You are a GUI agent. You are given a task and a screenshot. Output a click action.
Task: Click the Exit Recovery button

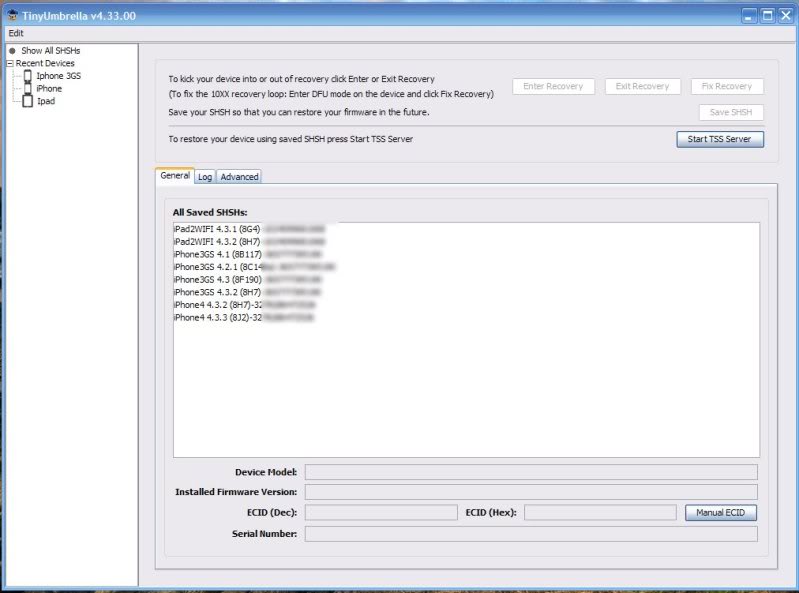642,86
